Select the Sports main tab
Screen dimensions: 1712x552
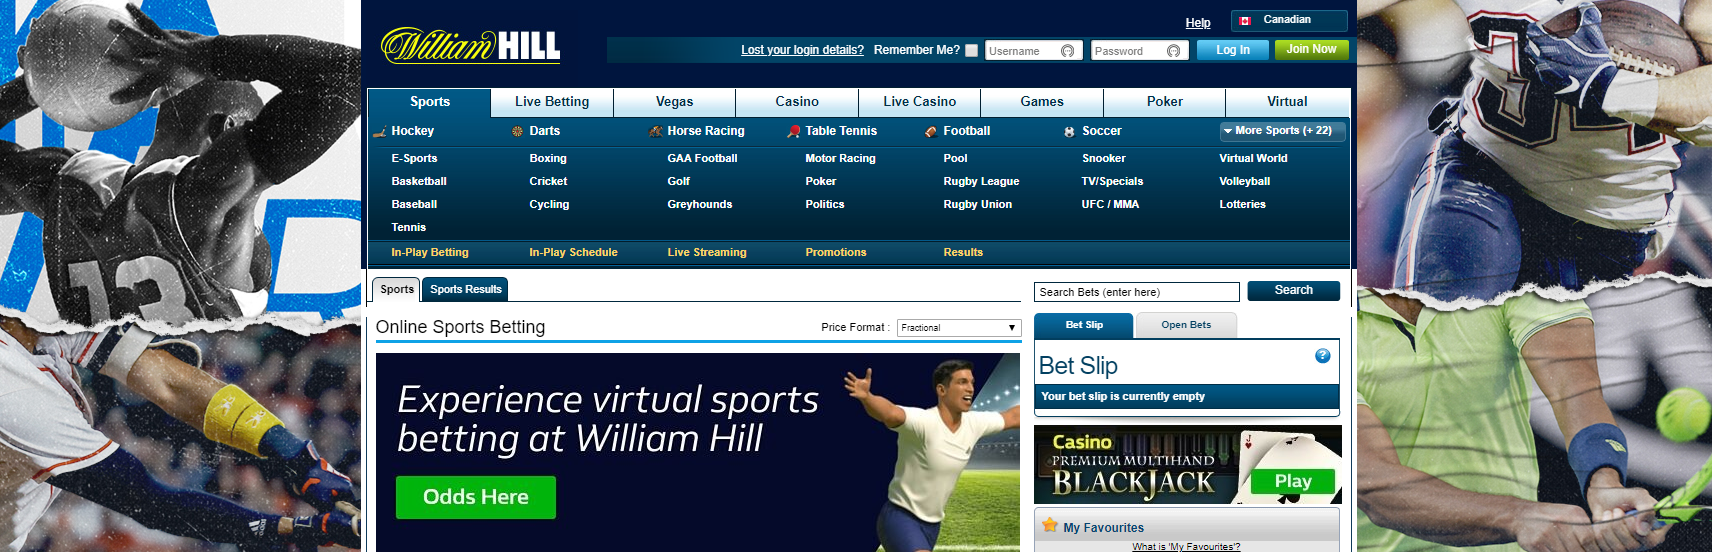tap(430, 102)
